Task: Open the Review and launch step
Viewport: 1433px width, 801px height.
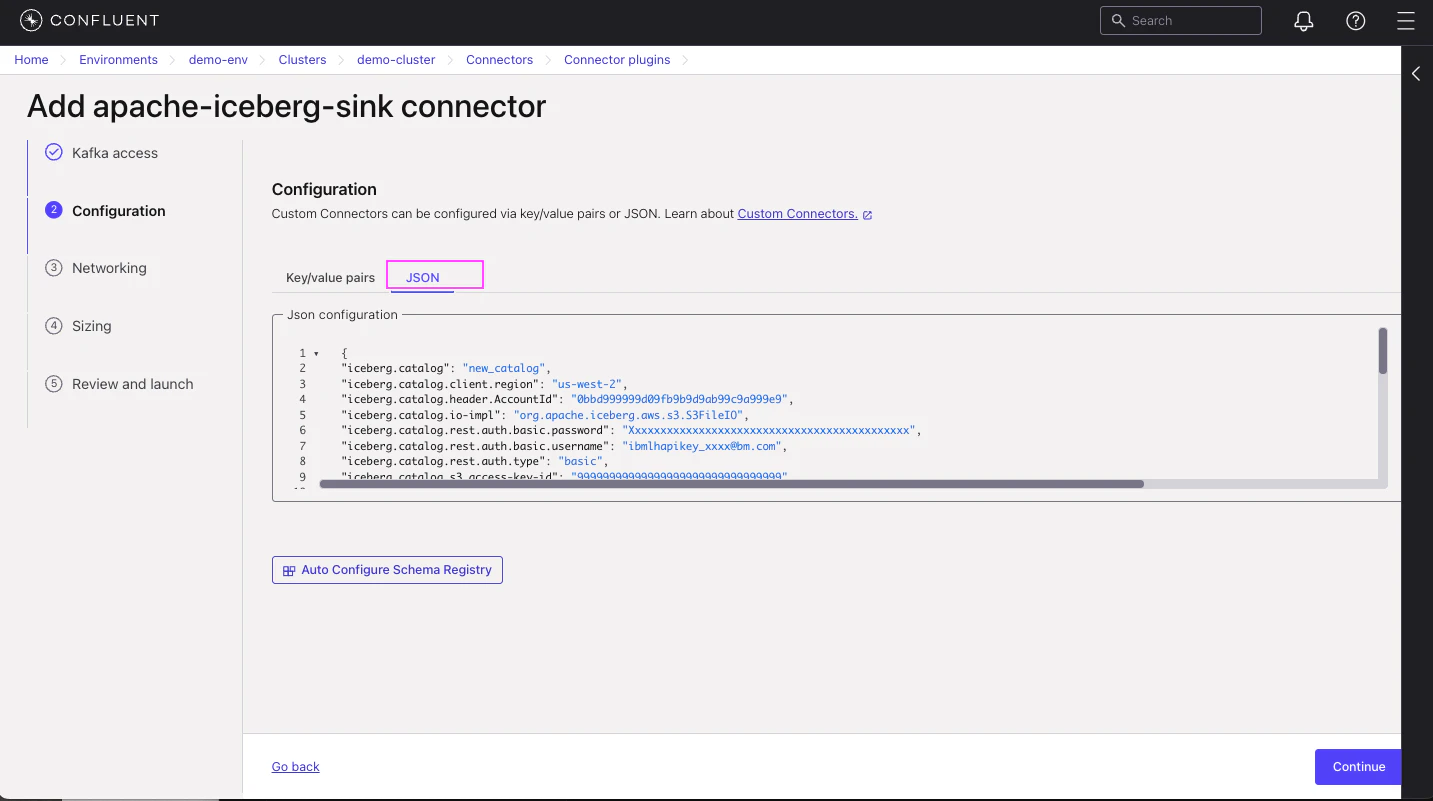Action: pos(133,384)
